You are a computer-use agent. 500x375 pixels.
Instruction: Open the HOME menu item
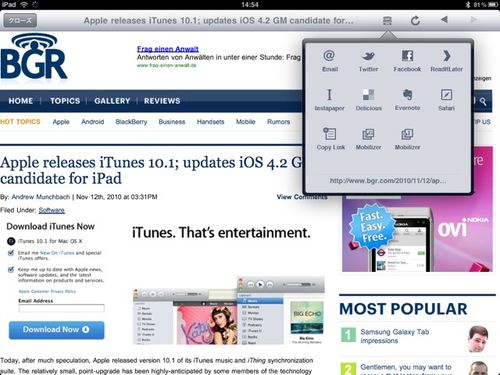pos(21,101)
